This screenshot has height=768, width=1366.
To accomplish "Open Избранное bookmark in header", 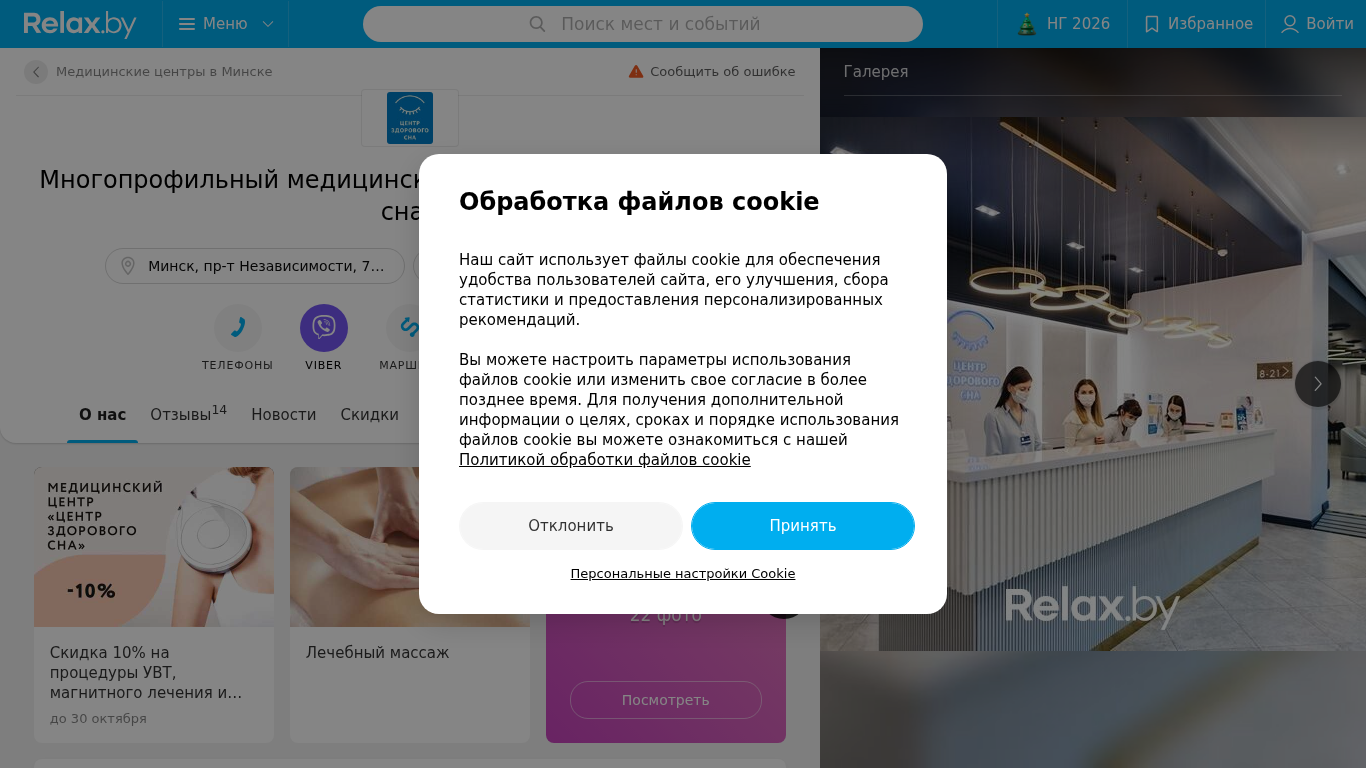I will point(1197,24).
